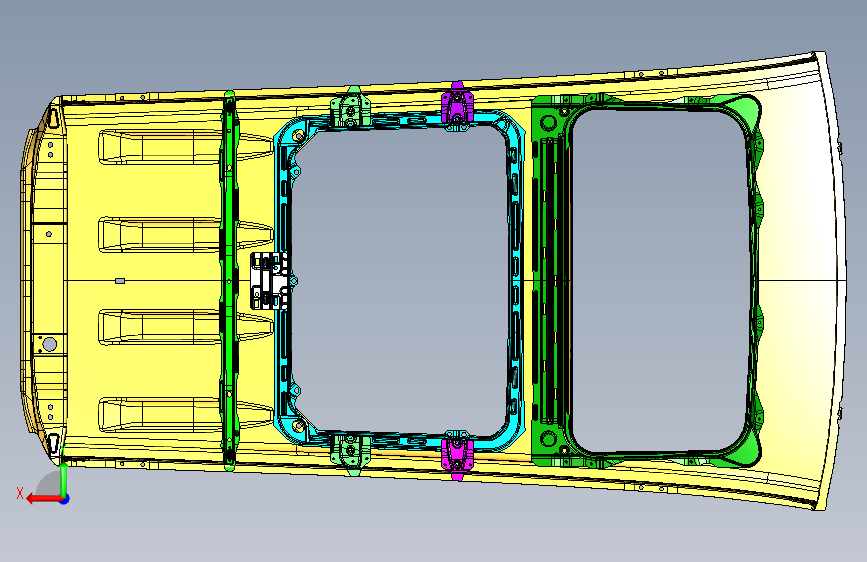Select the small gray rectangle on roof centerline
The width and height of the screenshot is (867, 562).
click(x=120, y=281)
